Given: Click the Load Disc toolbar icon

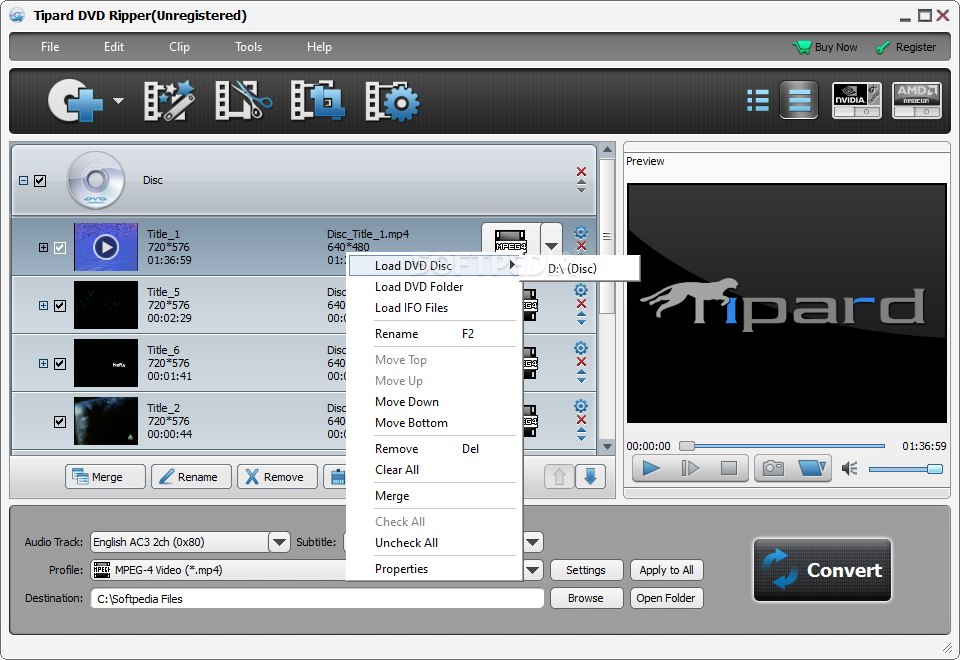Looking at the screenshot, I should coord(75,101).
